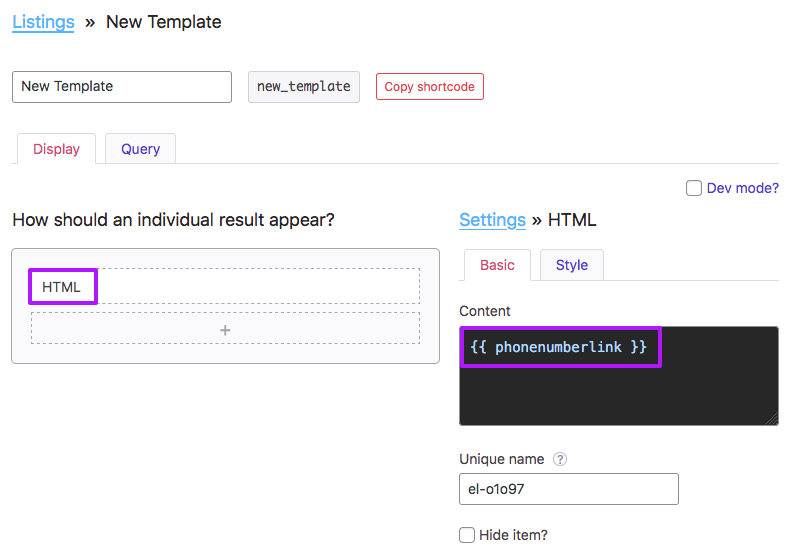Image resolution: width=790 pixels, height=560 pixels.
Task: Open the Style tab
Action: click(571, 265)
